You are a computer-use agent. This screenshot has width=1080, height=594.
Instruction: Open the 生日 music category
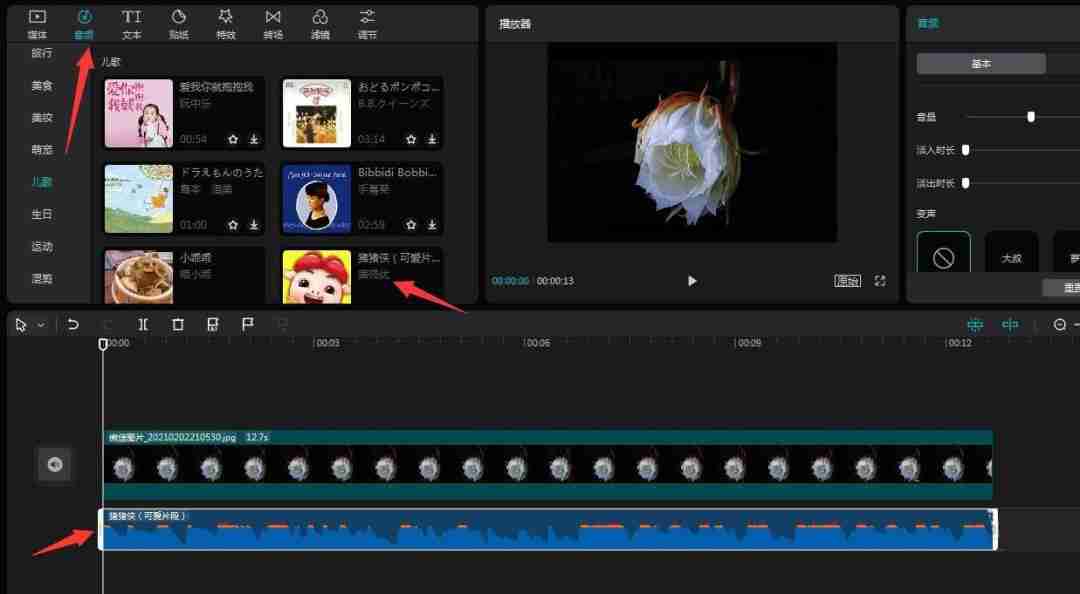(40, 213)
